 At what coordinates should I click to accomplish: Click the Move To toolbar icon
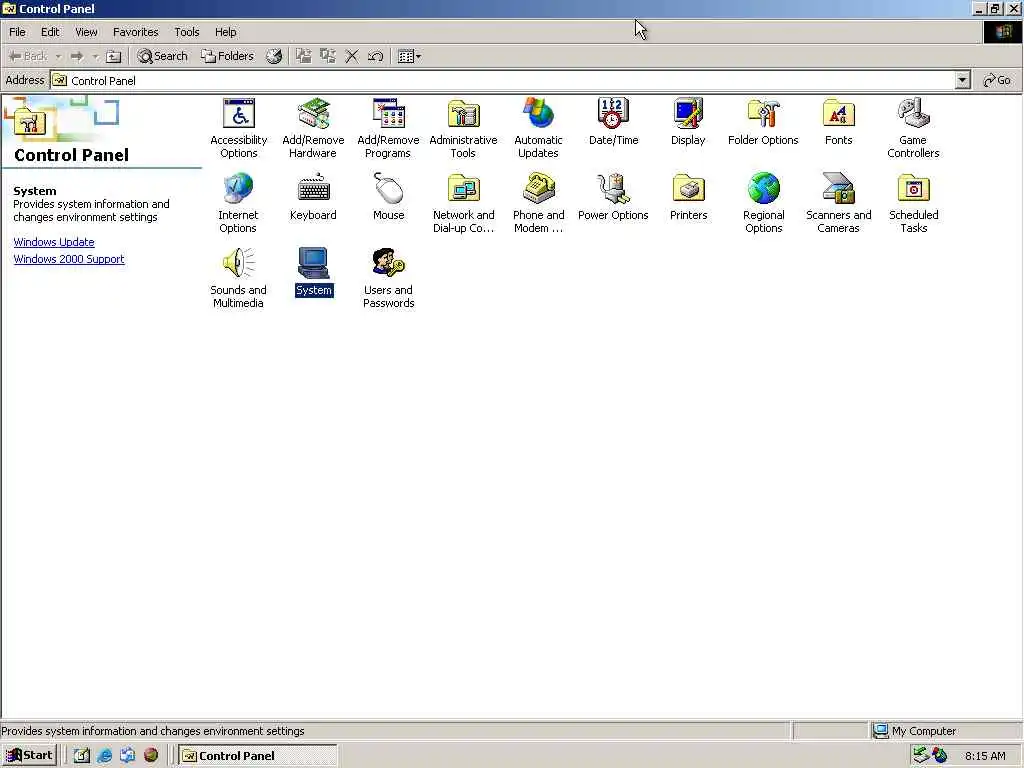coord(304,56)
